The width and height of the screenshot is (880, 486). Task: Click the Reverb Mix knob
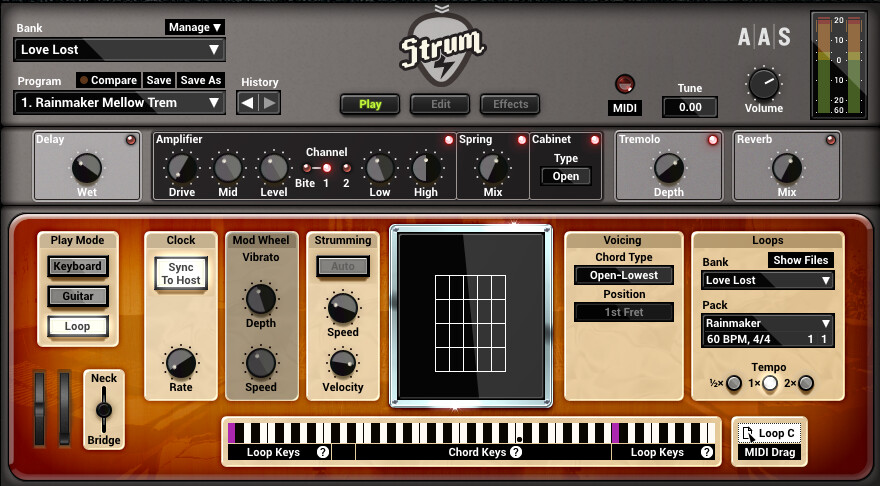[787, 167]
